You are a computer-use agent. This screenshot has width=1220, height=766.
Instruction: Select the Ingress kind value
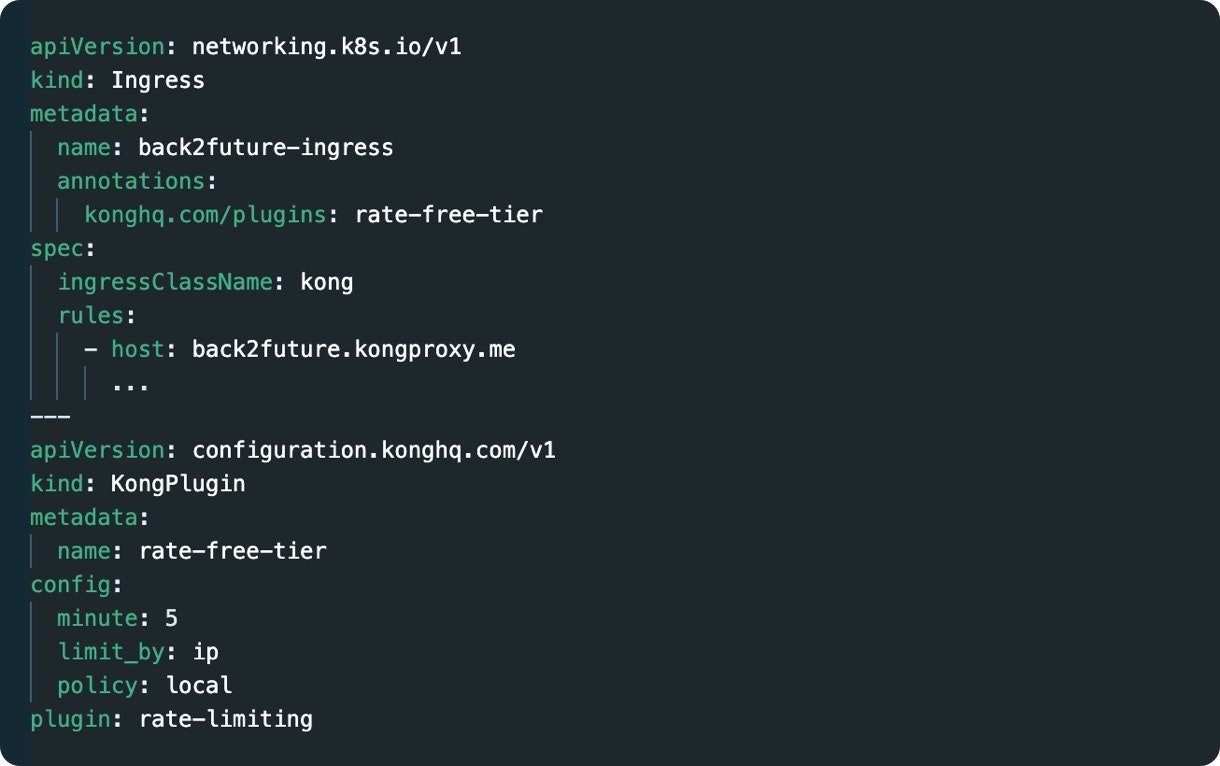[158, 80]
